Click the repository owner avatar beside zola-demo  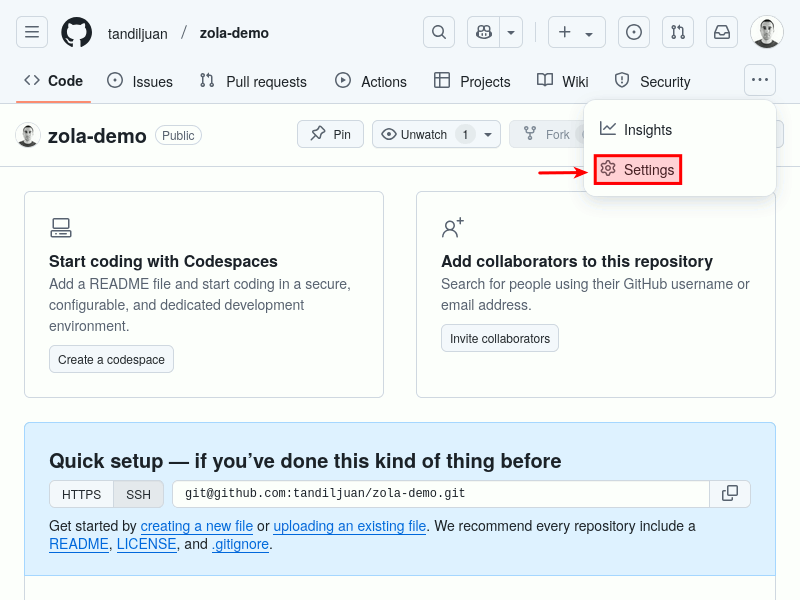(x=28, y=135)
